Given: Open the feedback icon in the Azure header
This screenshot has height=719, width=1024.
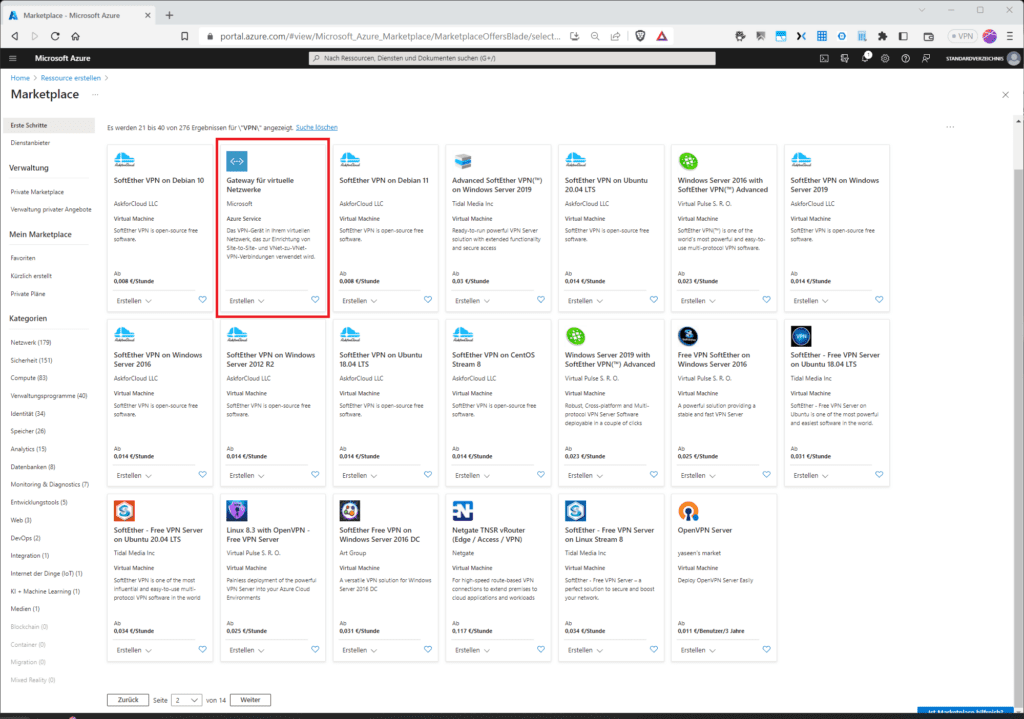Looking at the screenshot, I should click(x=925, y=58).
